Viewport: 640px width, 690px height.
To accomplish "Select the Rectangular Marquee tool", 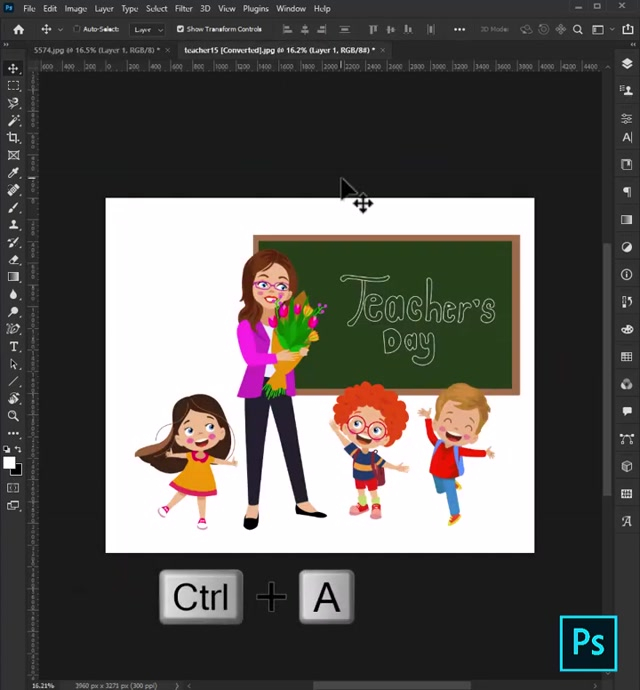I will coord(14,86).
